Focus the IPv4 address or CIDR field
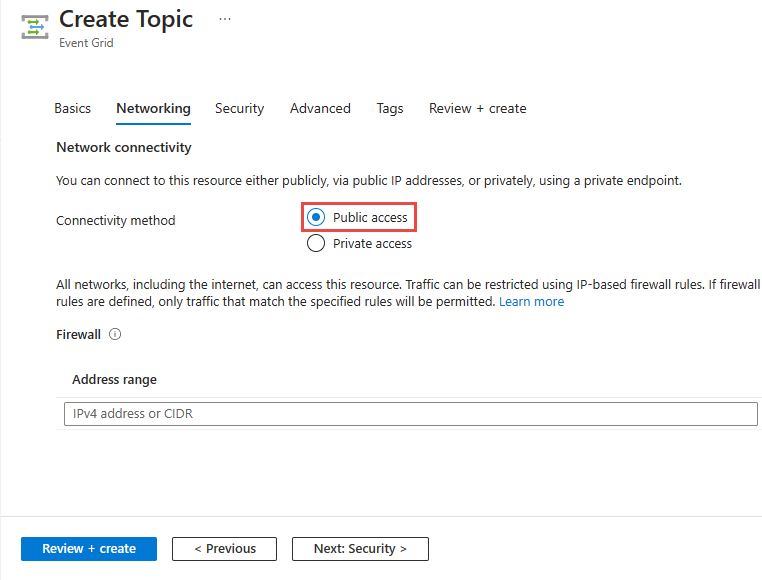Screen dimensions: 762x580 point(410,413)
